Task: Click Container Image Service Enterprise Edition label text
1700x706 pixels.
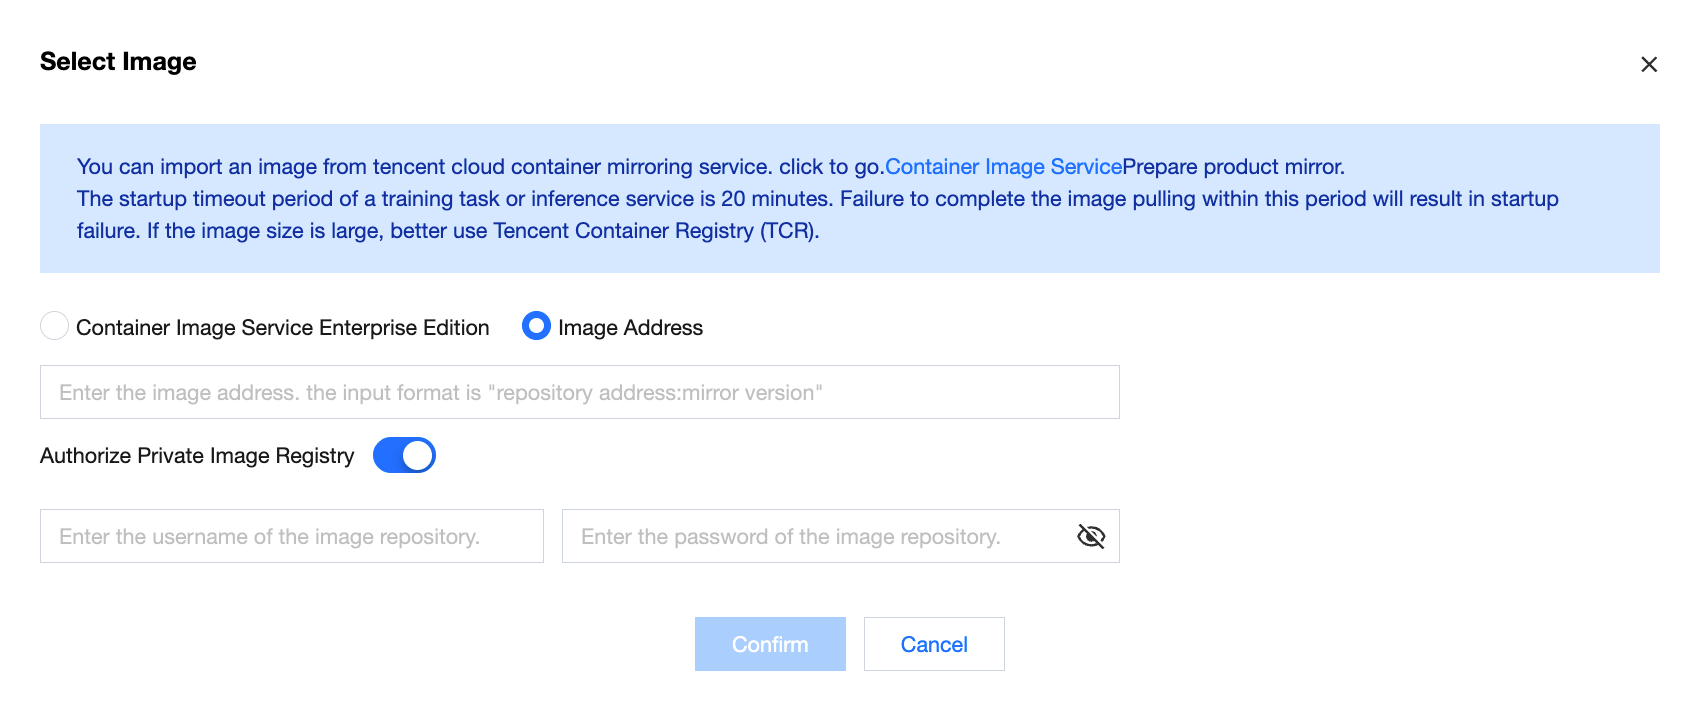Action: tap(282, 328)
